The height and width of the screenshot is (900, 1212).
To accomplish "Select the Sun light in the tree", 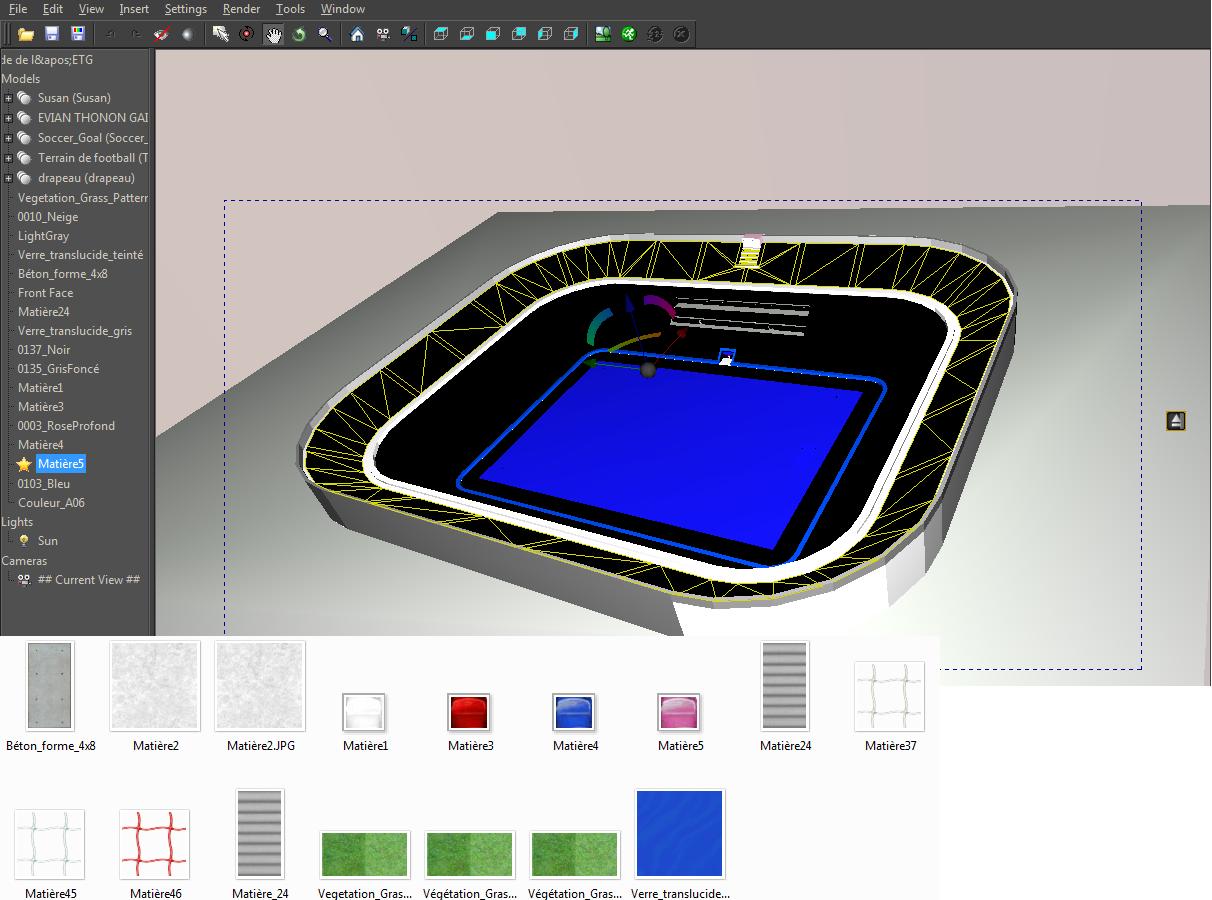I will coord(47,541).
